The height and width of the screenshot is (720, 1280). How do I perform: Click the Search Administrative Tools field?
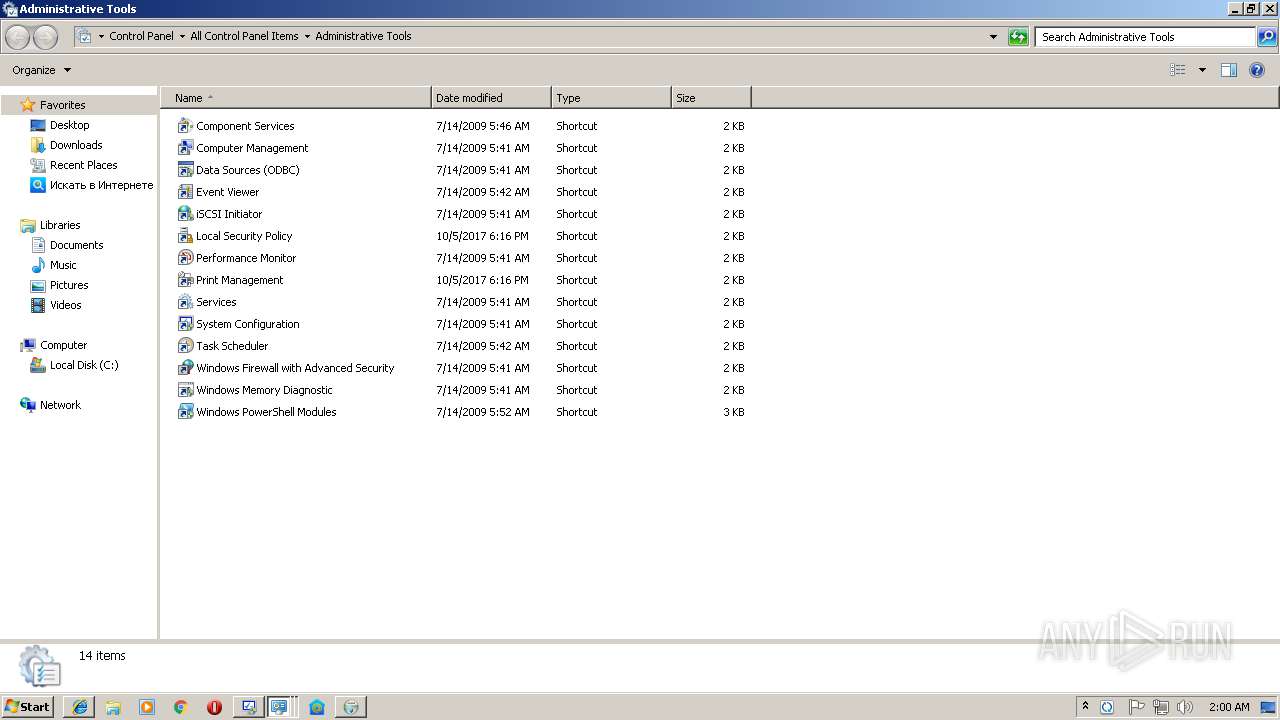click(x=1146, y=37)
